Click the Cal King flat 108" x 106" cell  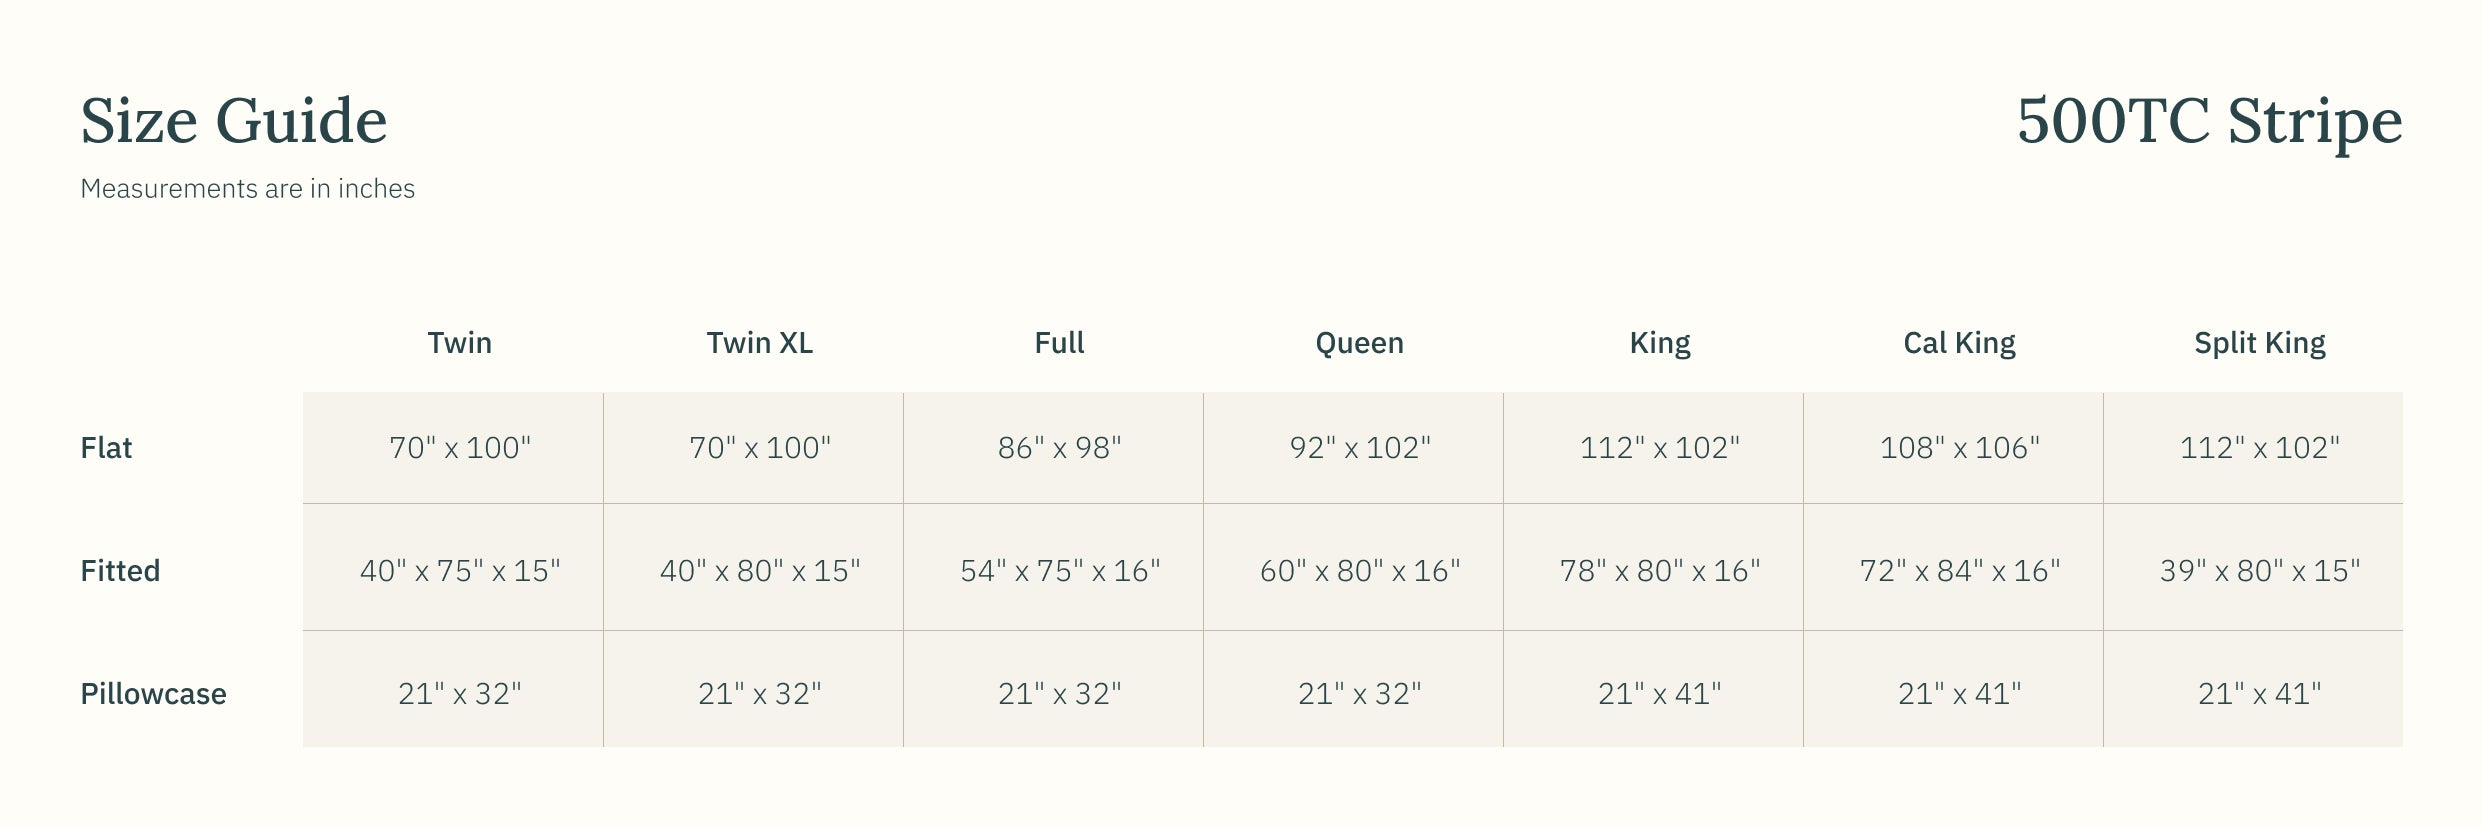(1959, 448)
